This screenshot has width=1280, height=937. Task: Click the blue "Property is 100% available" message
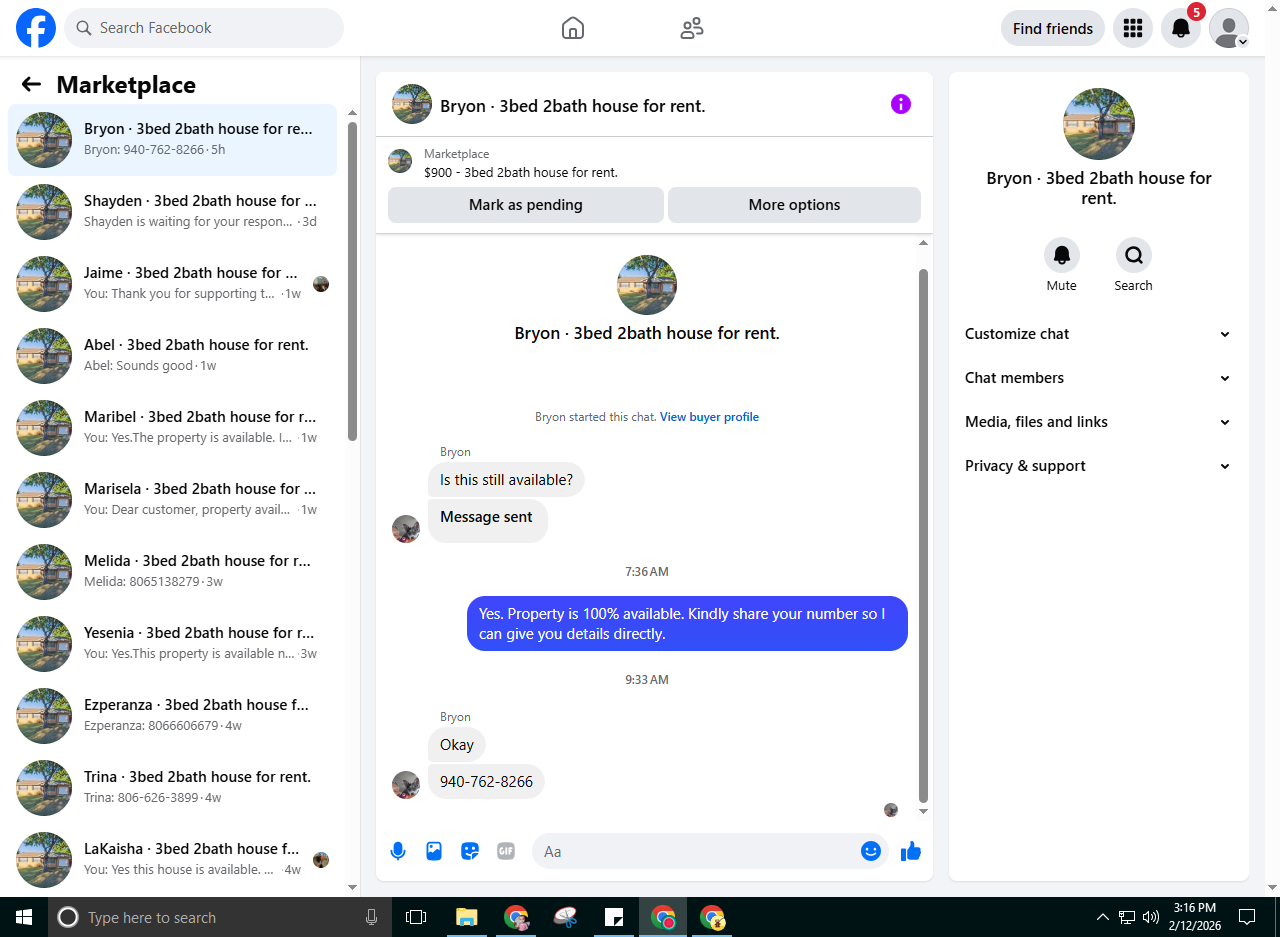coord(688,624)
